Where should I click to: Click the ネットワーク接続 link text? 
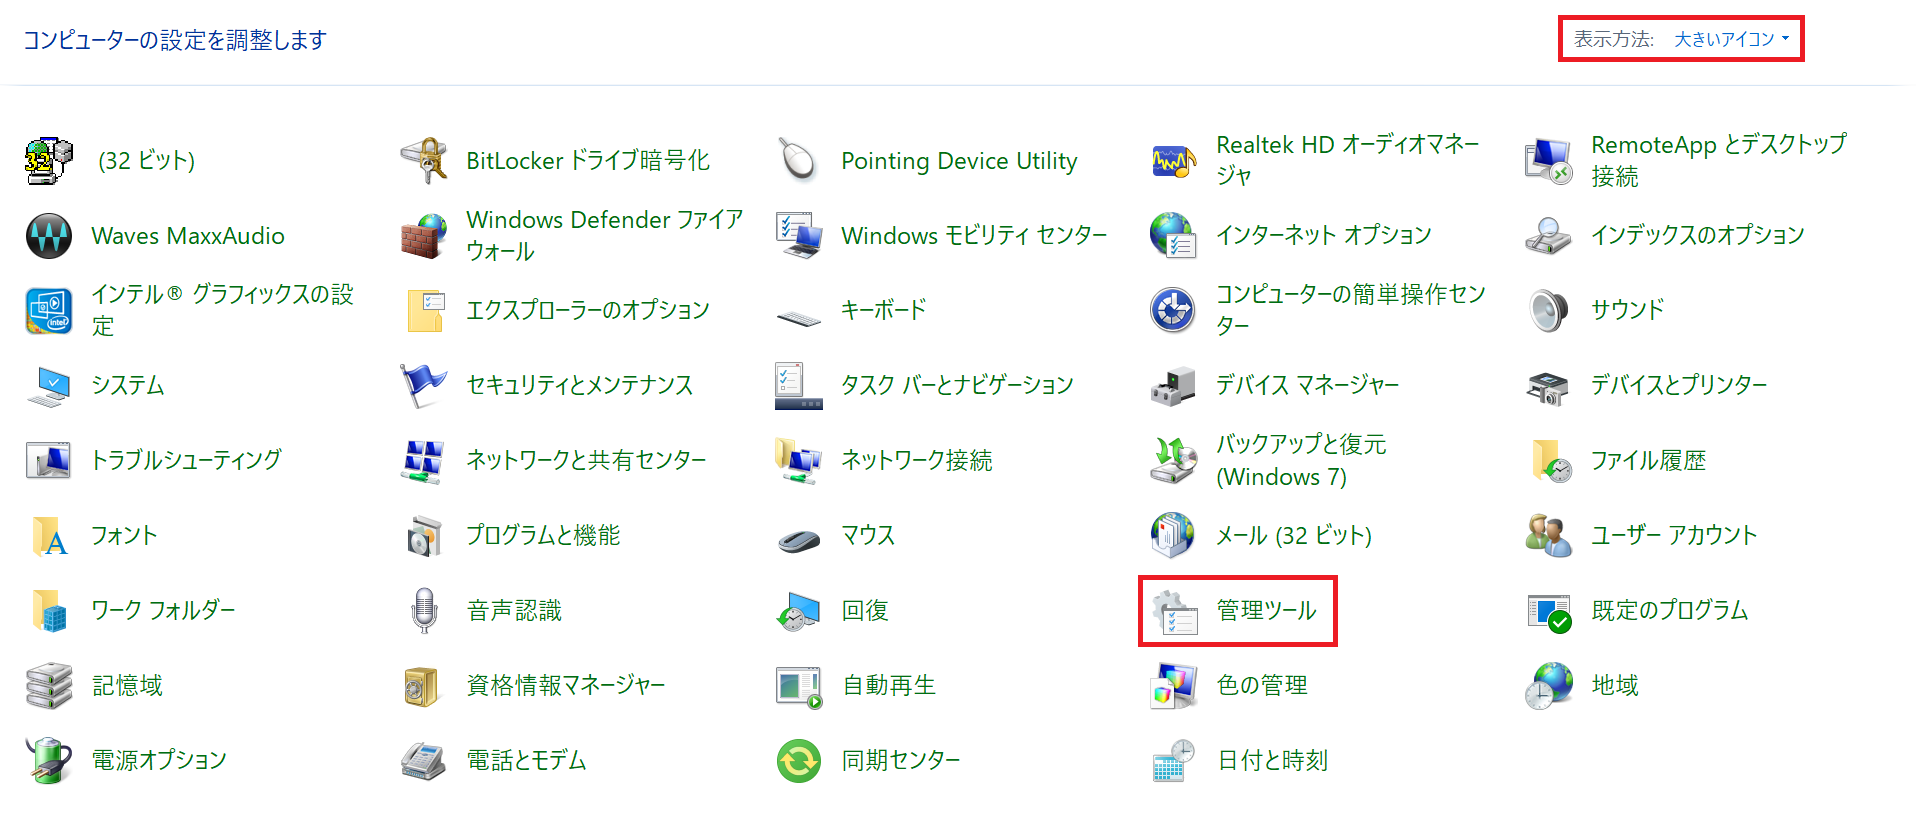917,460
